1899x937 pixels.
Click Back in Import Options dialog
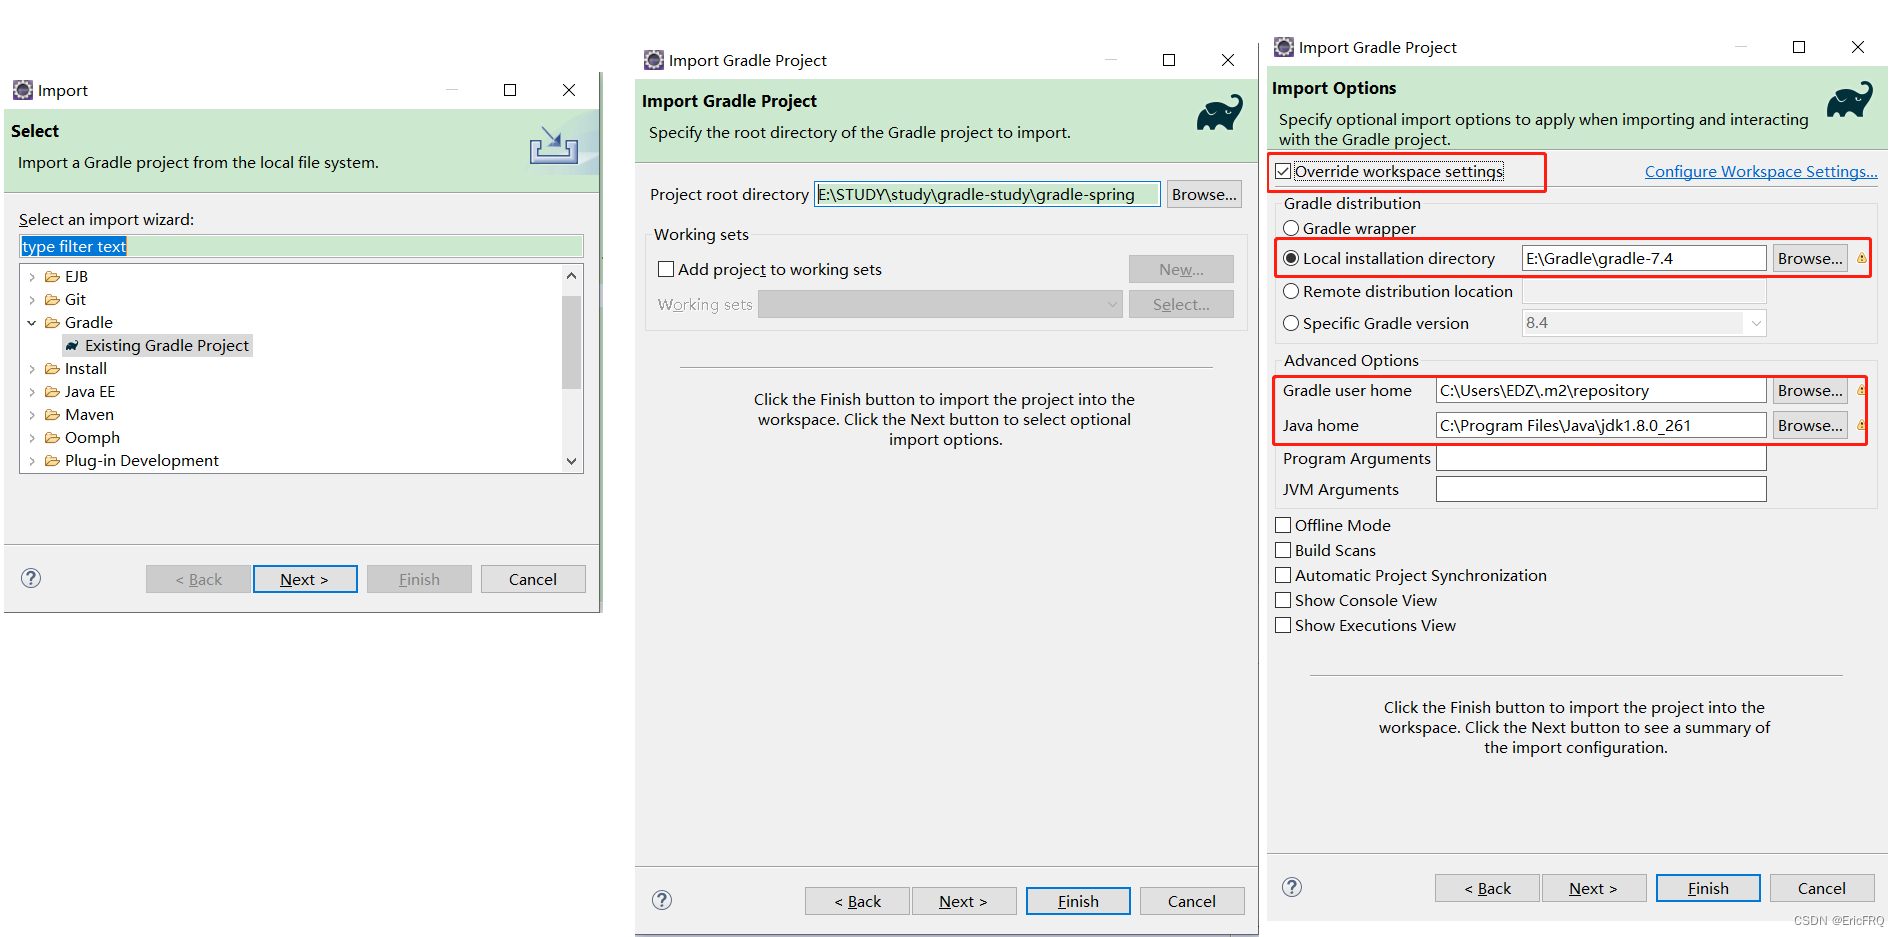[1487, 888]
